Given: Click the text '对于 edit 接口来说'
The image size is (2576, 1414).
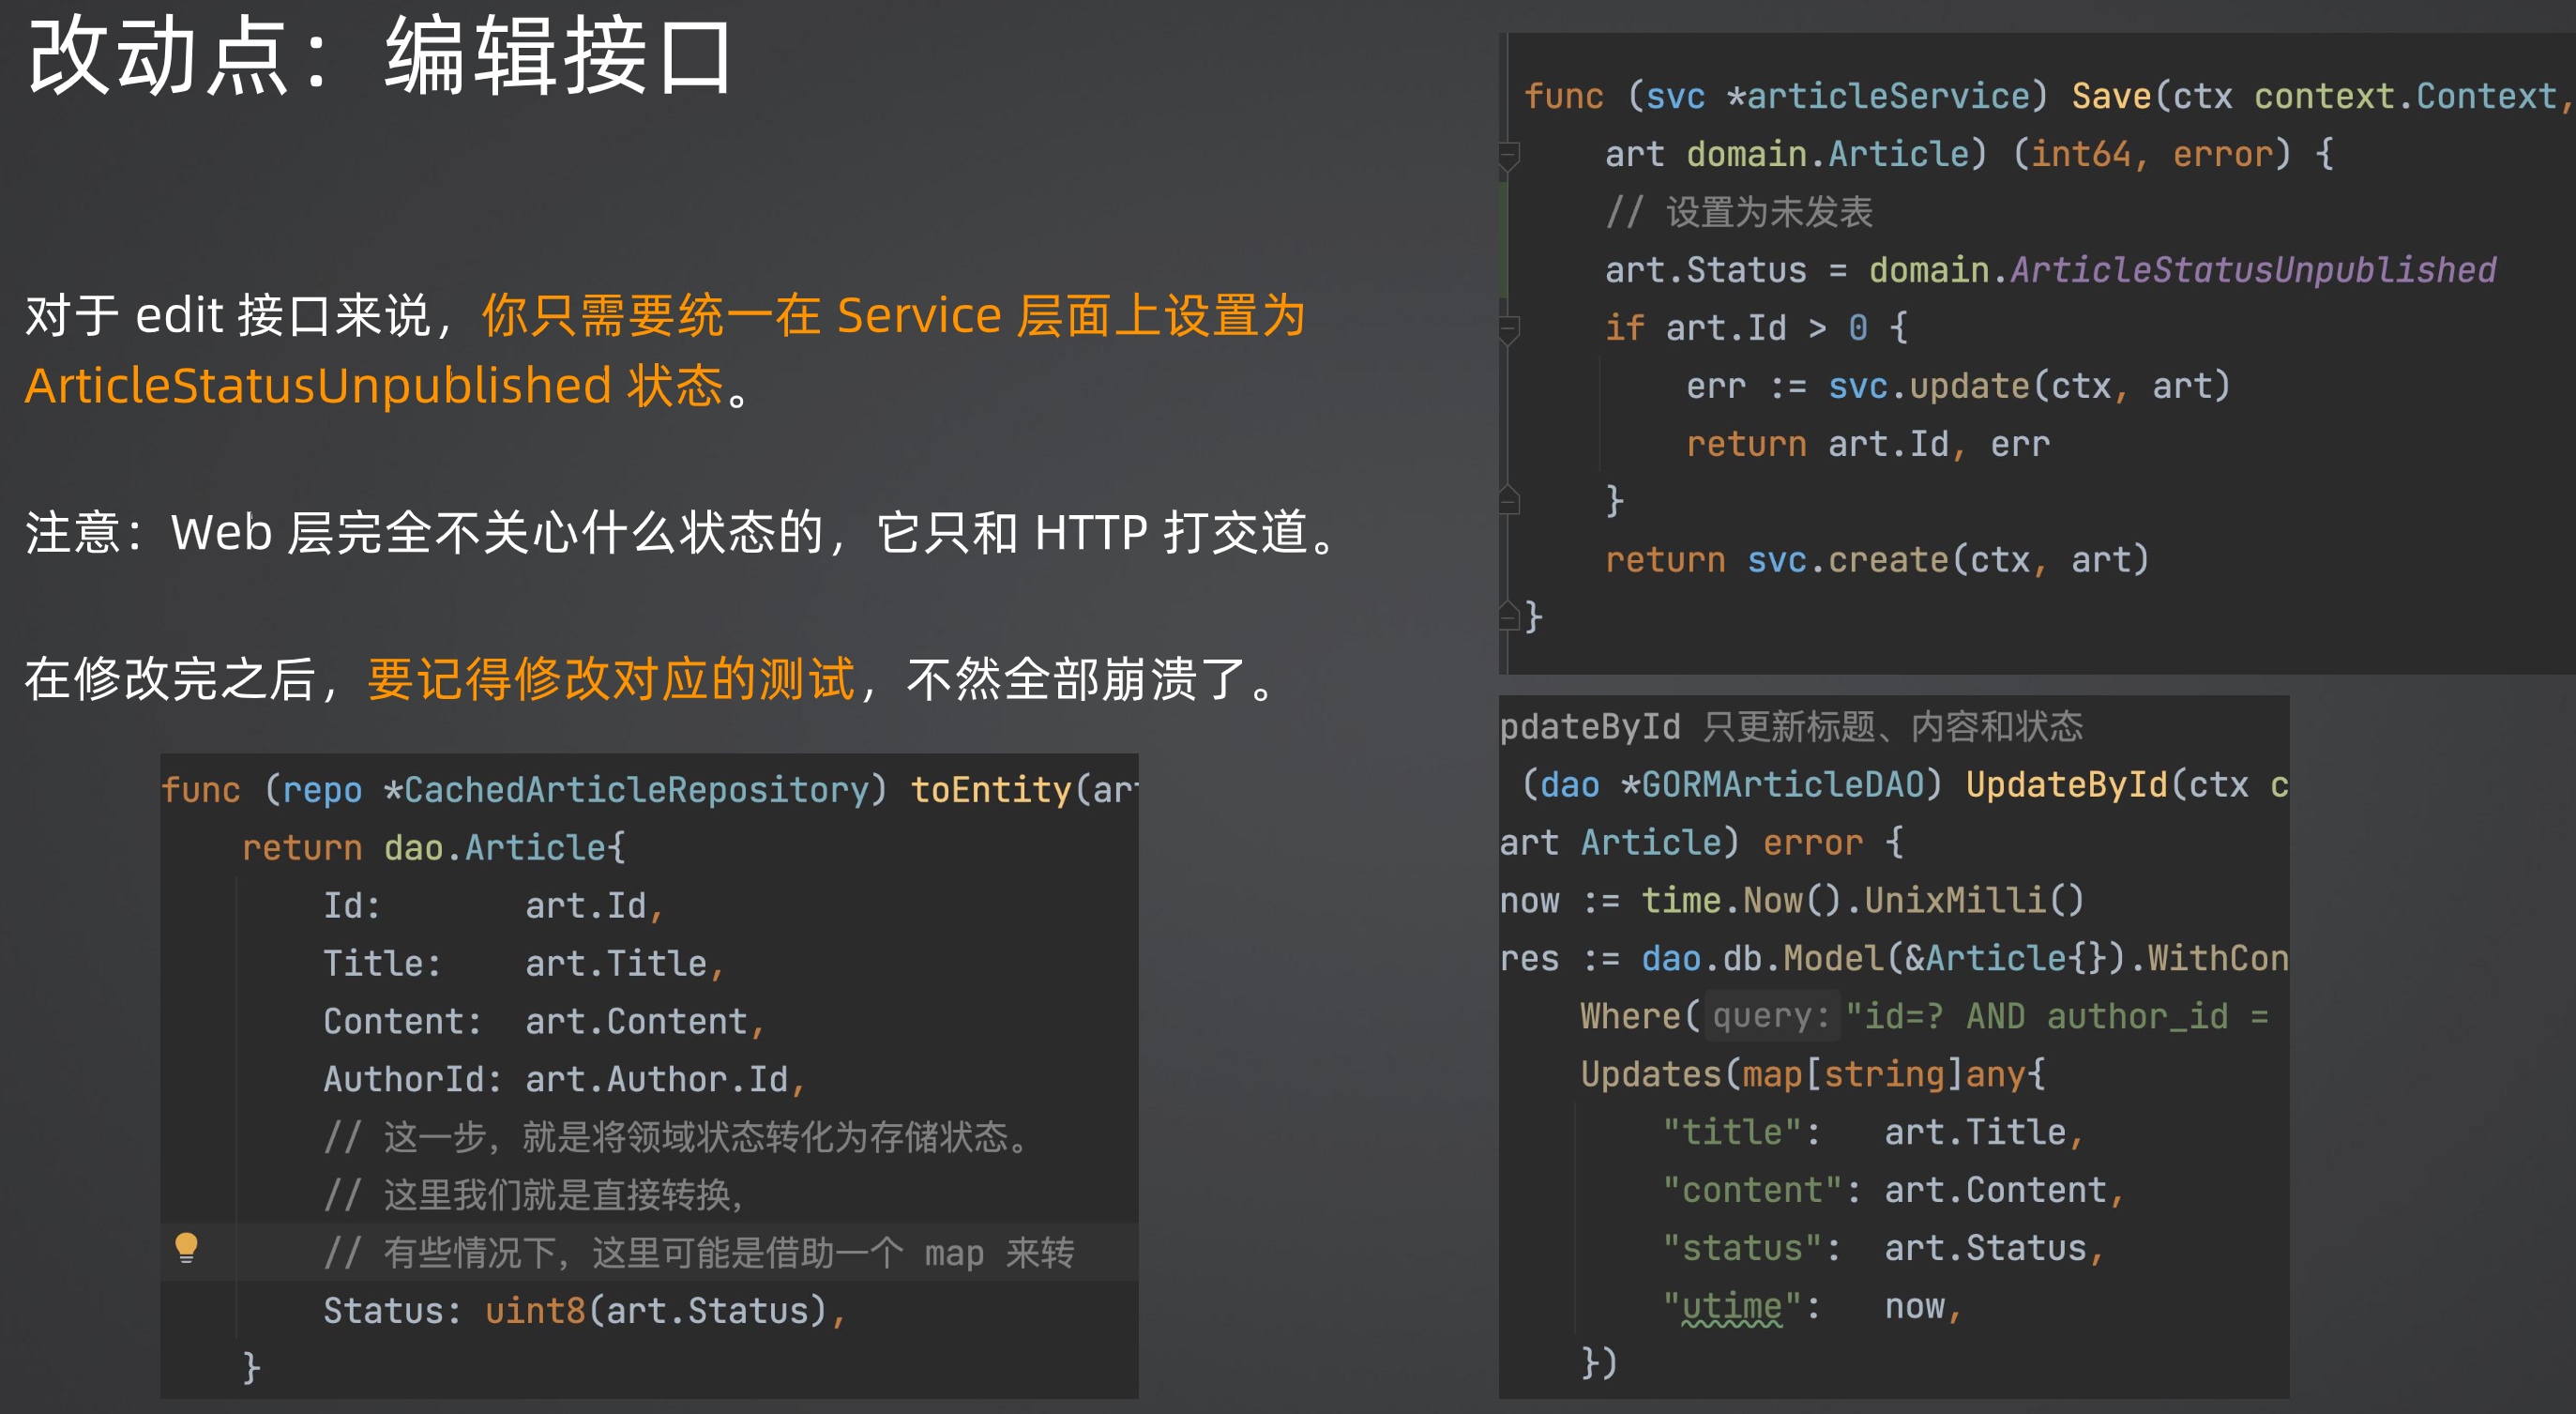Looking at the screenshot, I should tap(227, 317).
